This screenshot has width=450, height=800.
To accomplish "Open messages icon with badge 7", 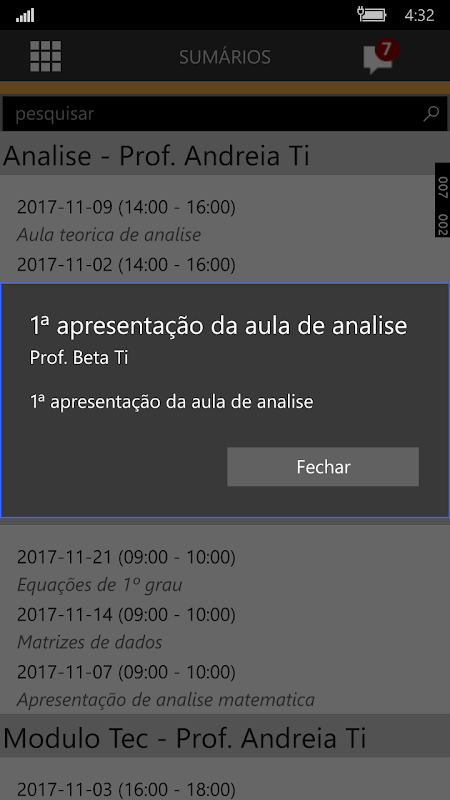I will click(380, 57).
